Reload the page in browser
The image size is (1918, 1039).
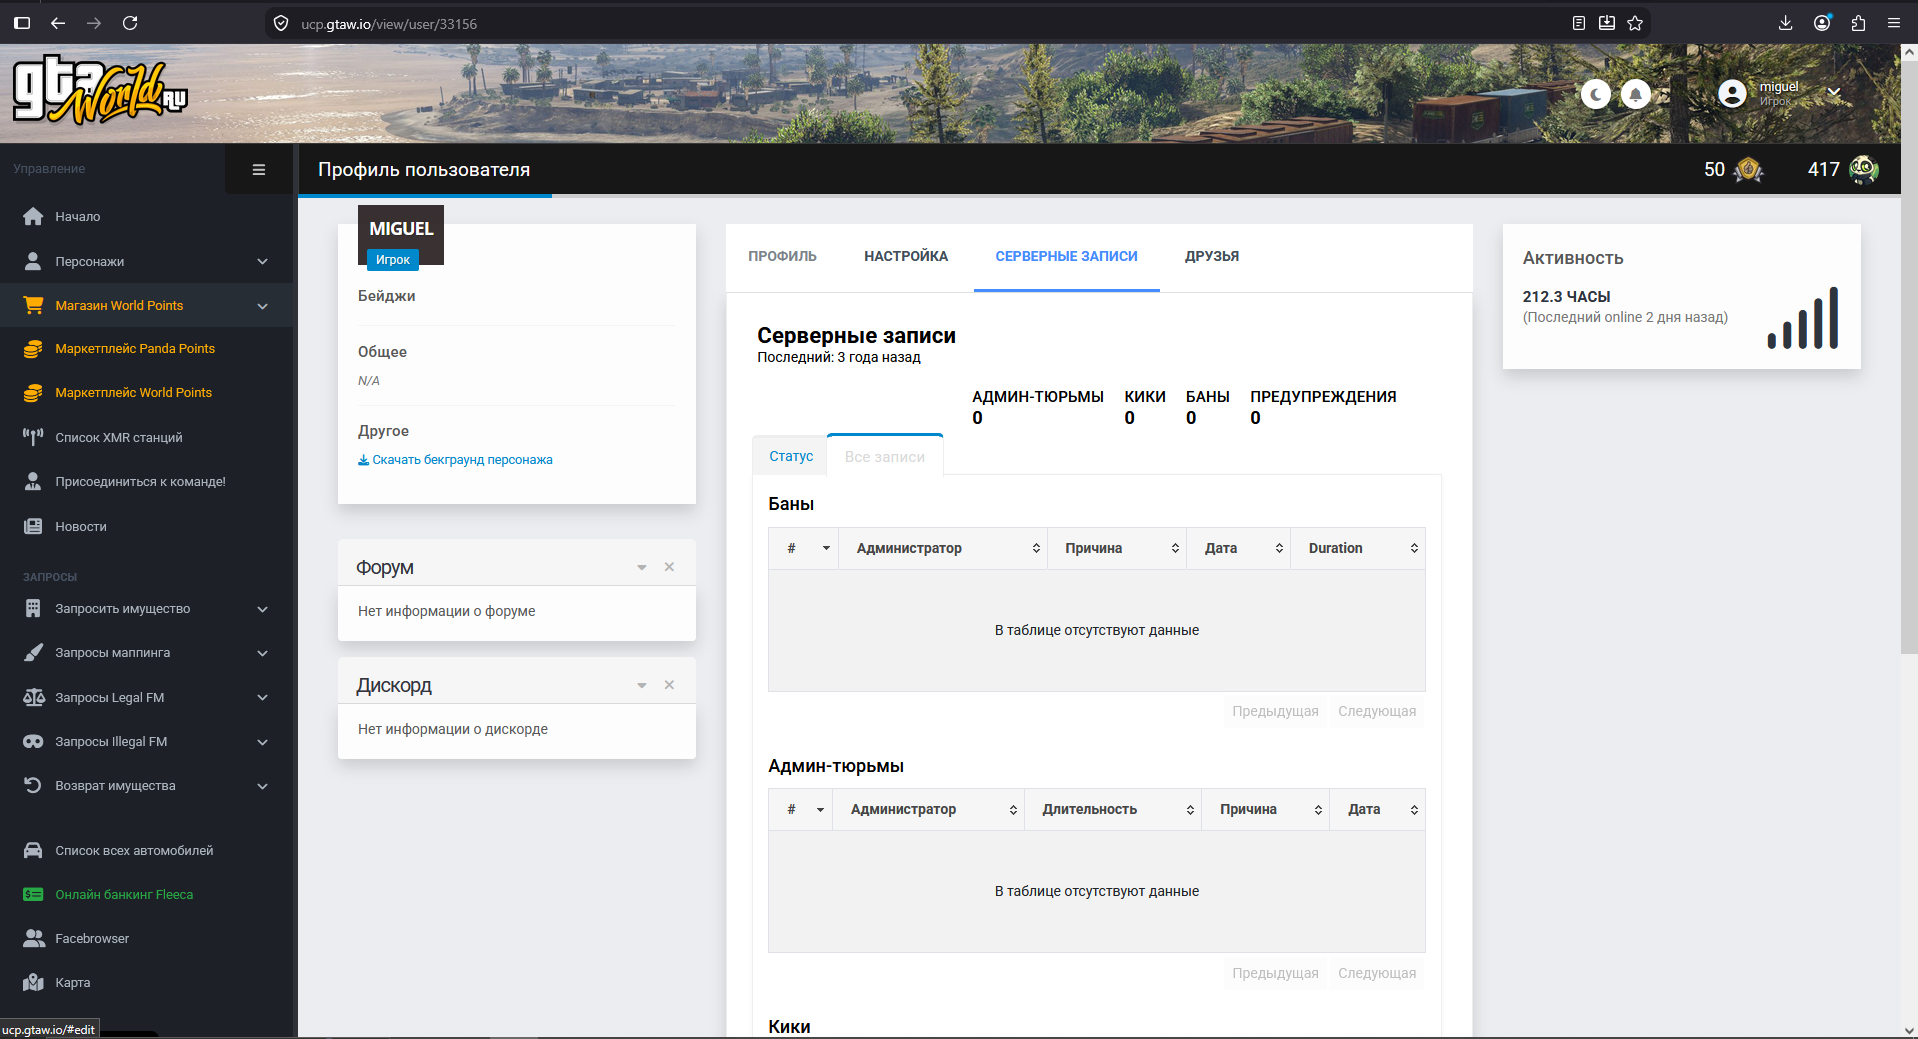pyautogui.click(x=130, y=23)
